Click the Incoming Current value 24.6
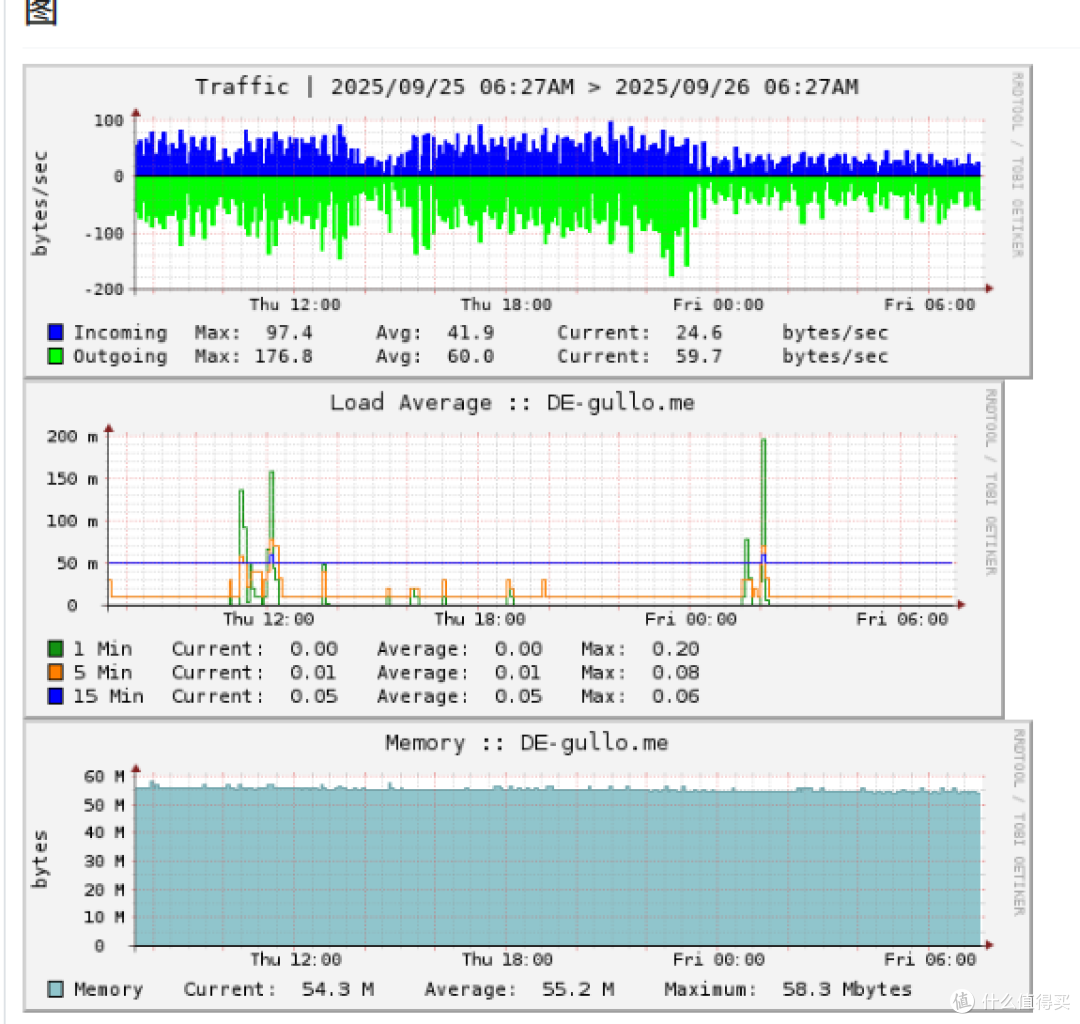1080x1024 pixels. pyautogui.click(x=698, y=333)
